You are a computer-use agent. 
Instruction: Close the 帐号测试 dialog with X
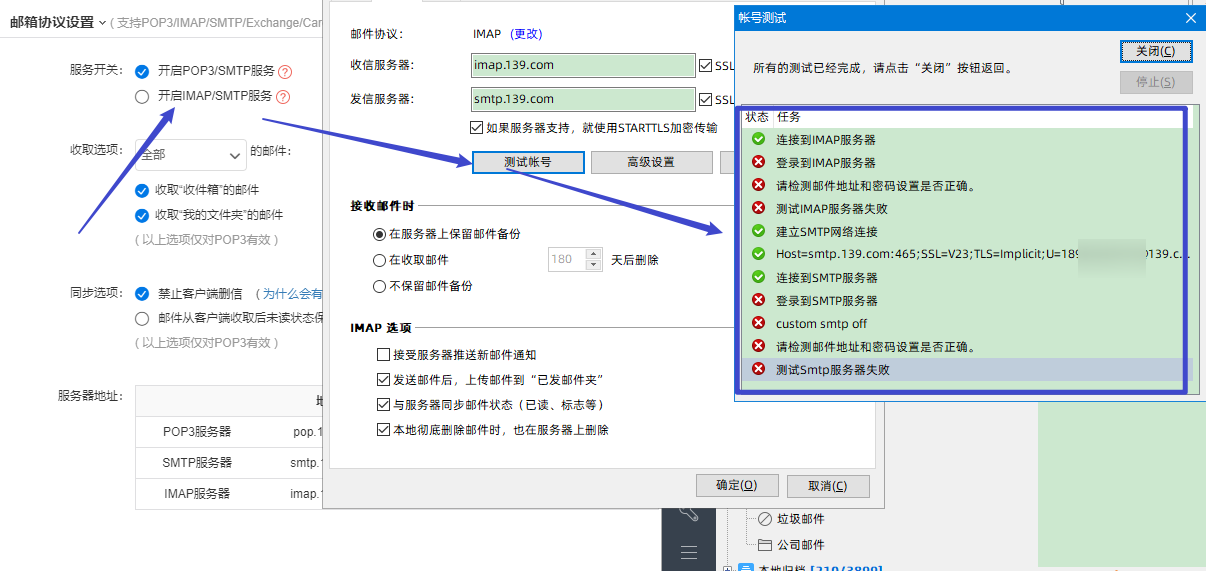1190,18
